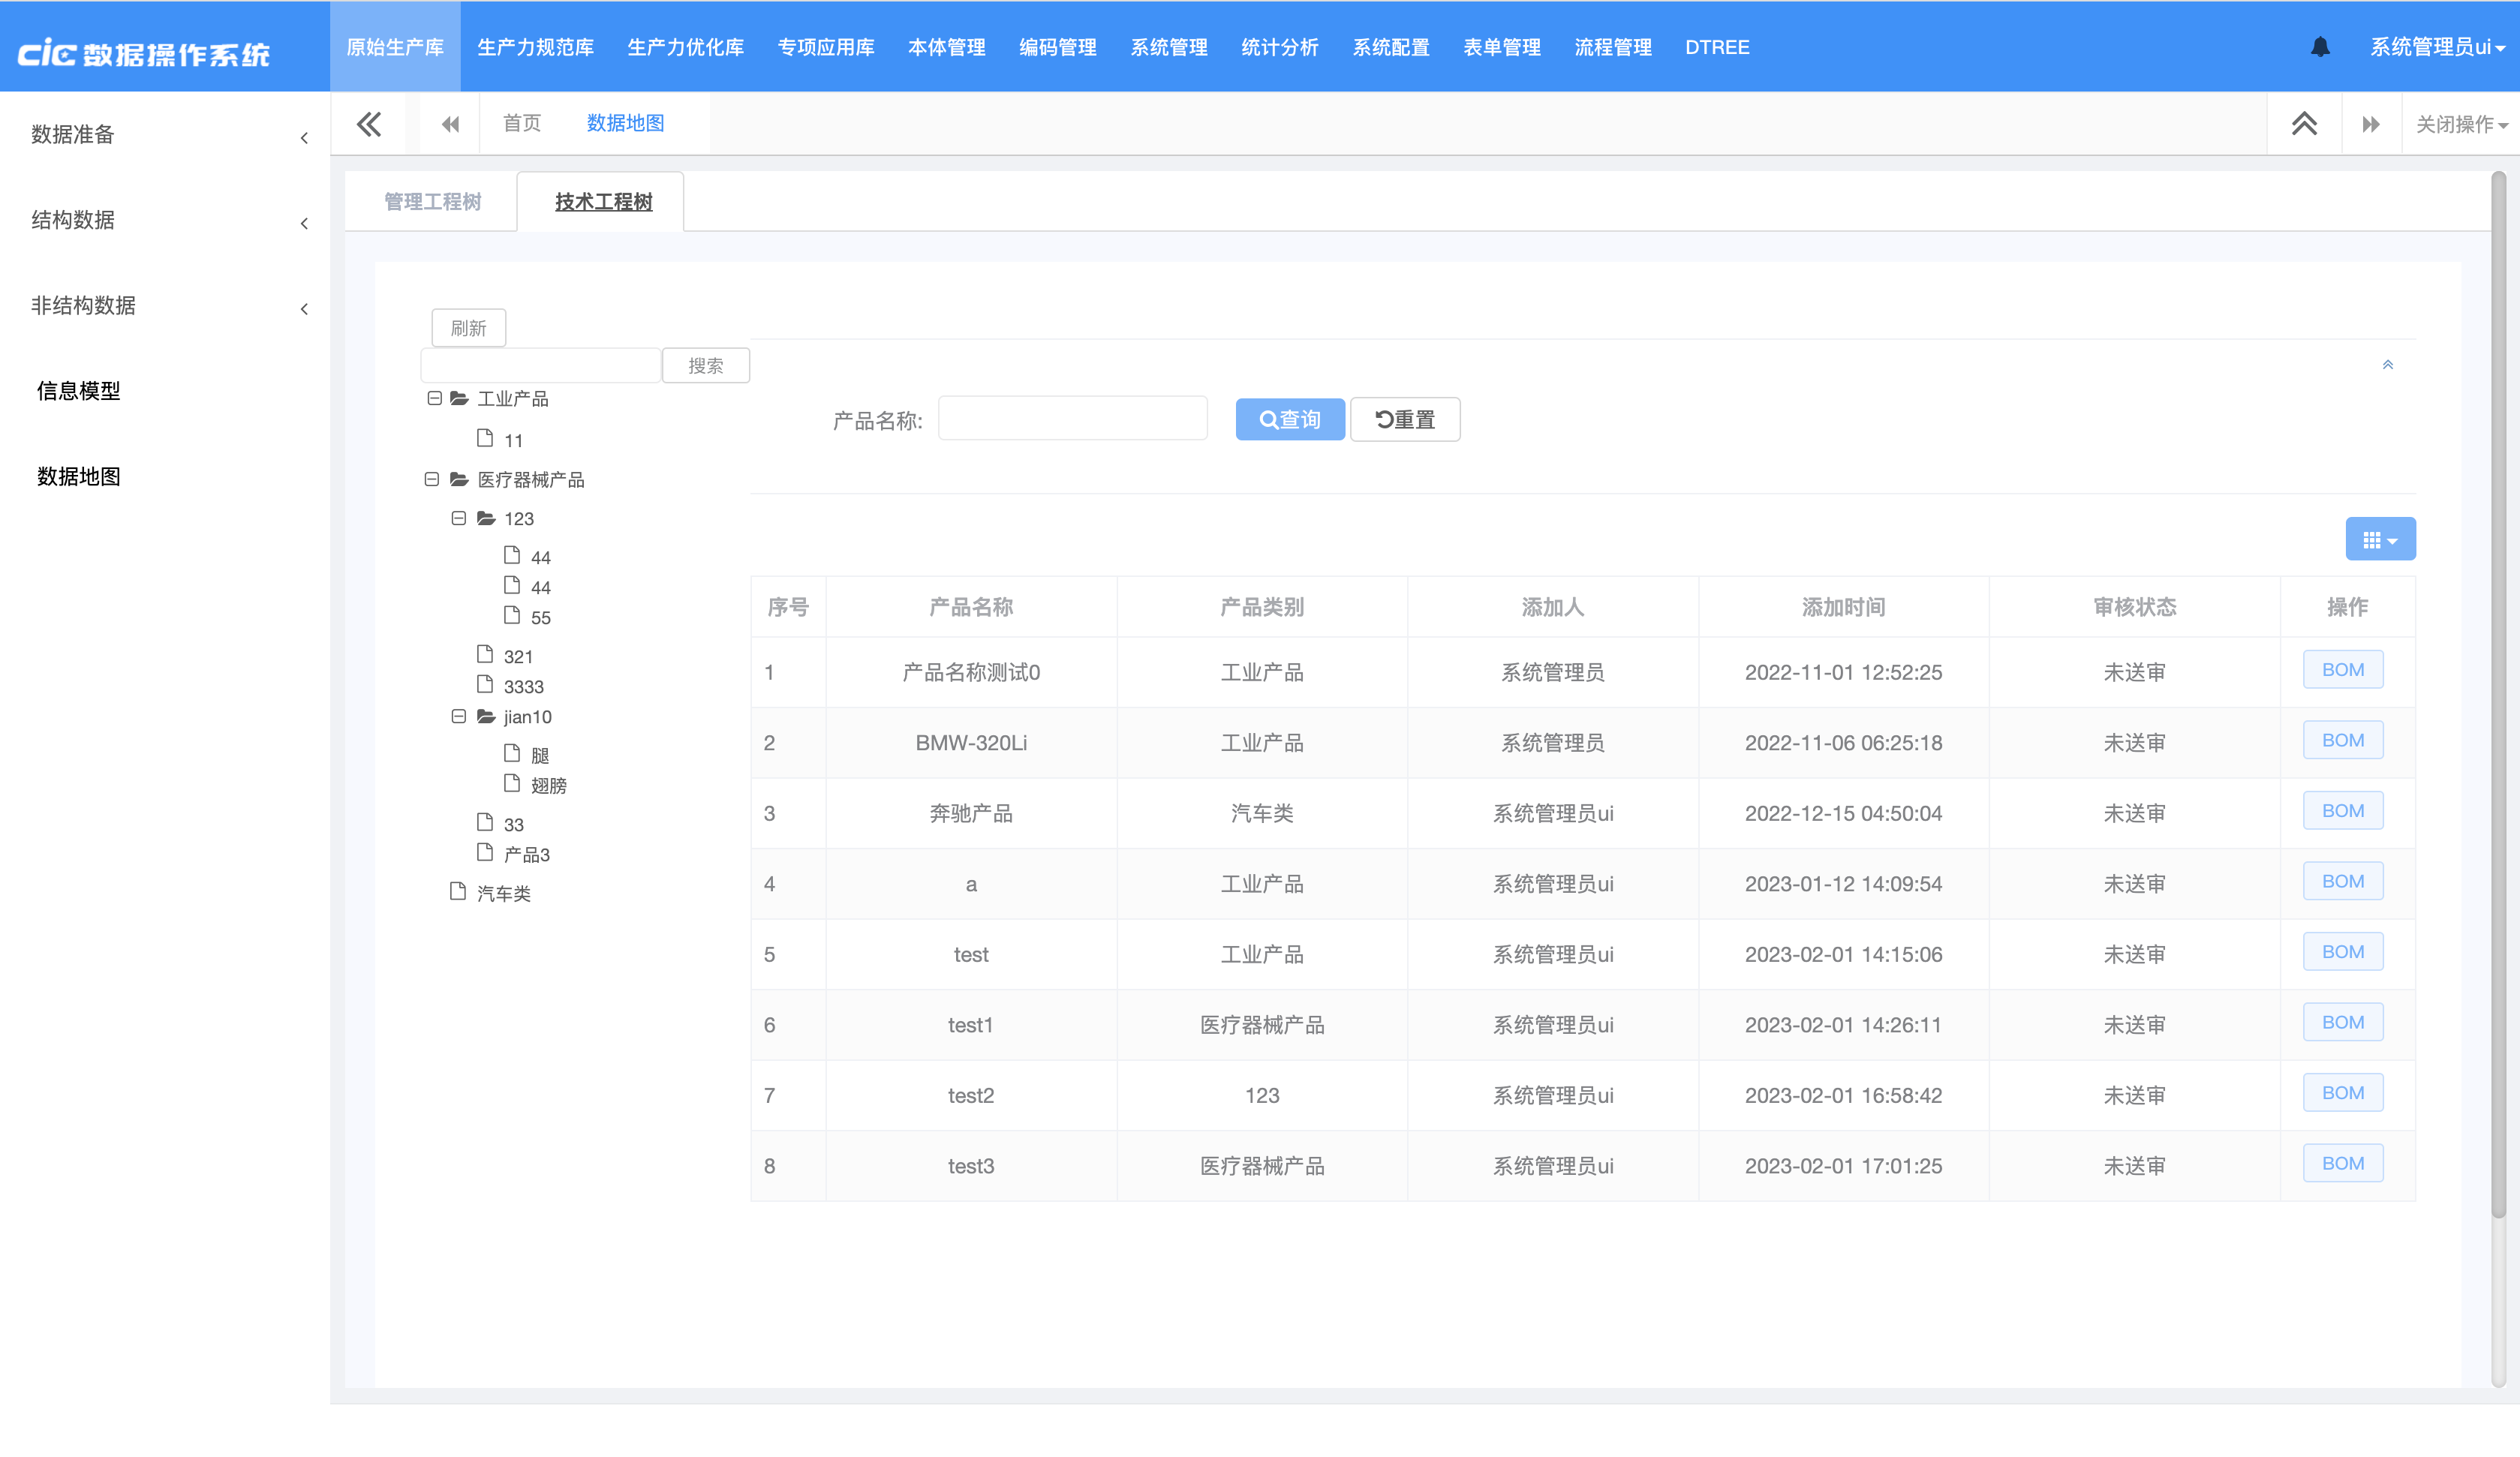The width and height of the screenshot is (2520, 1457).
Task: Collapse sidebar with double-left chevron icon
Action: (x=369, y=124)
